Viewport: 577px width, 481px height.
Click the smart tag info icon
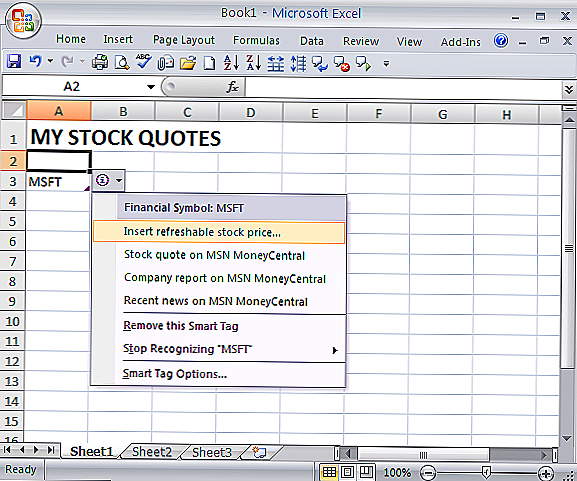click(x=102, y=180)
